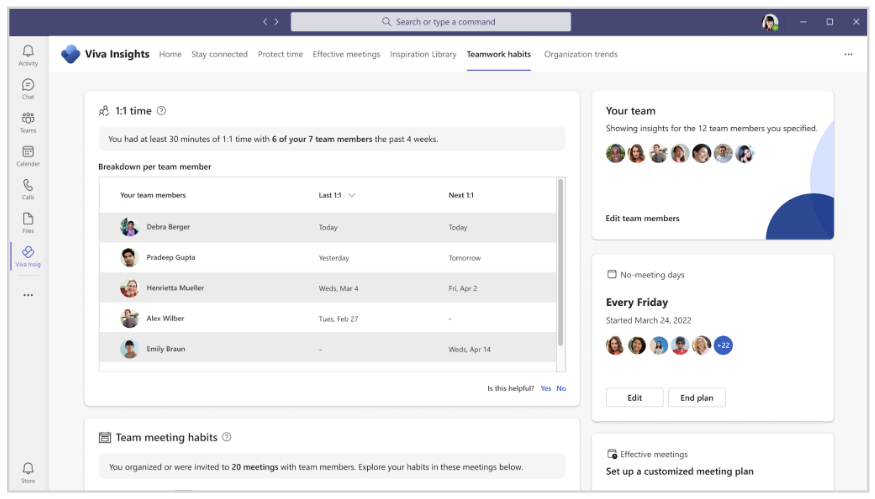The image size is (875, 499).
Task: Sort by Last 1:1 chevron
Action: (x=352, y=195)
